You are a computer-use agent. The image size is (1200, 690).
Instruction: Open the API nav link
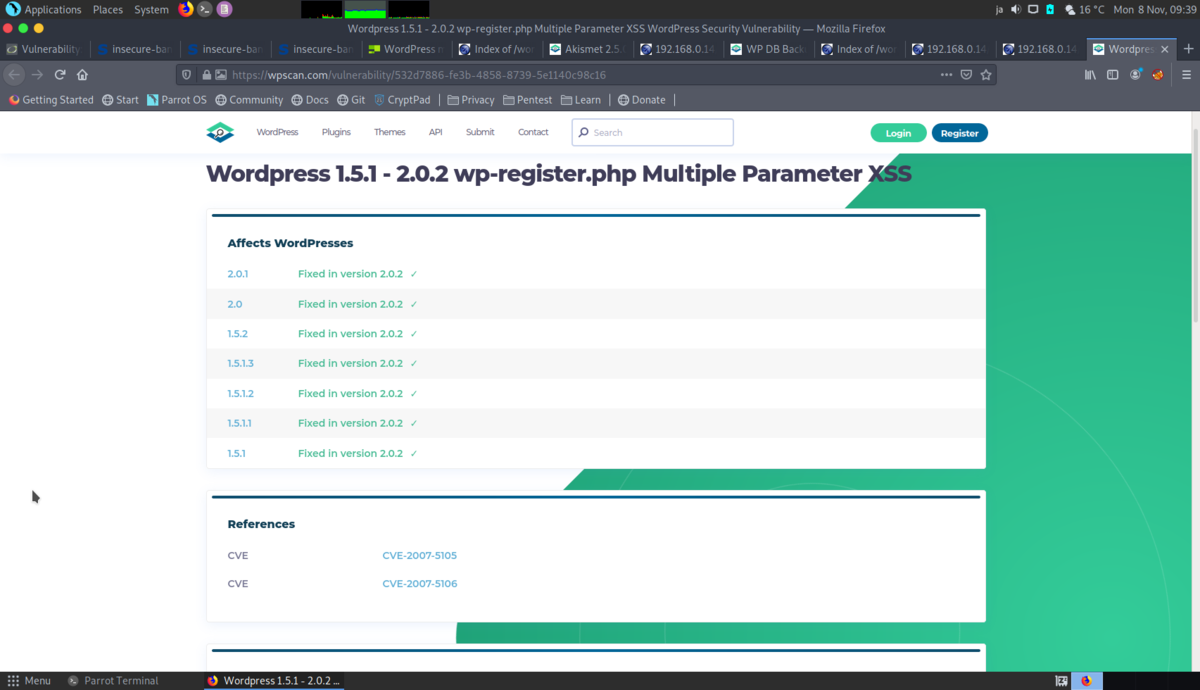tap(435, 132)
